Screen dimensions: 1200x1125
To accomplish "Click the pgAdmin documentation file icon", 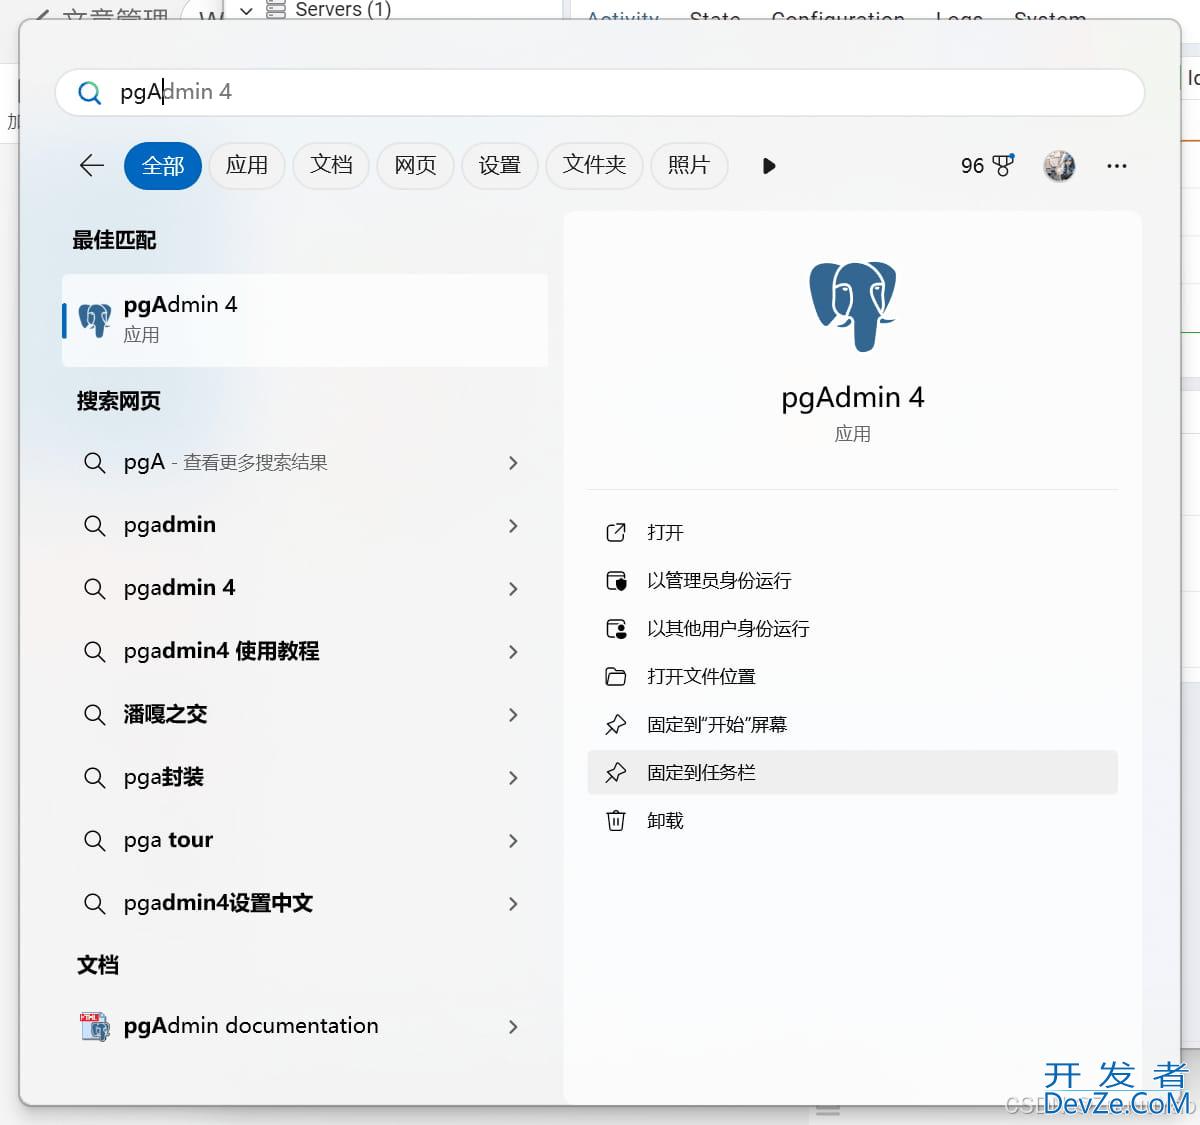I will click(x=95, y=1027).
